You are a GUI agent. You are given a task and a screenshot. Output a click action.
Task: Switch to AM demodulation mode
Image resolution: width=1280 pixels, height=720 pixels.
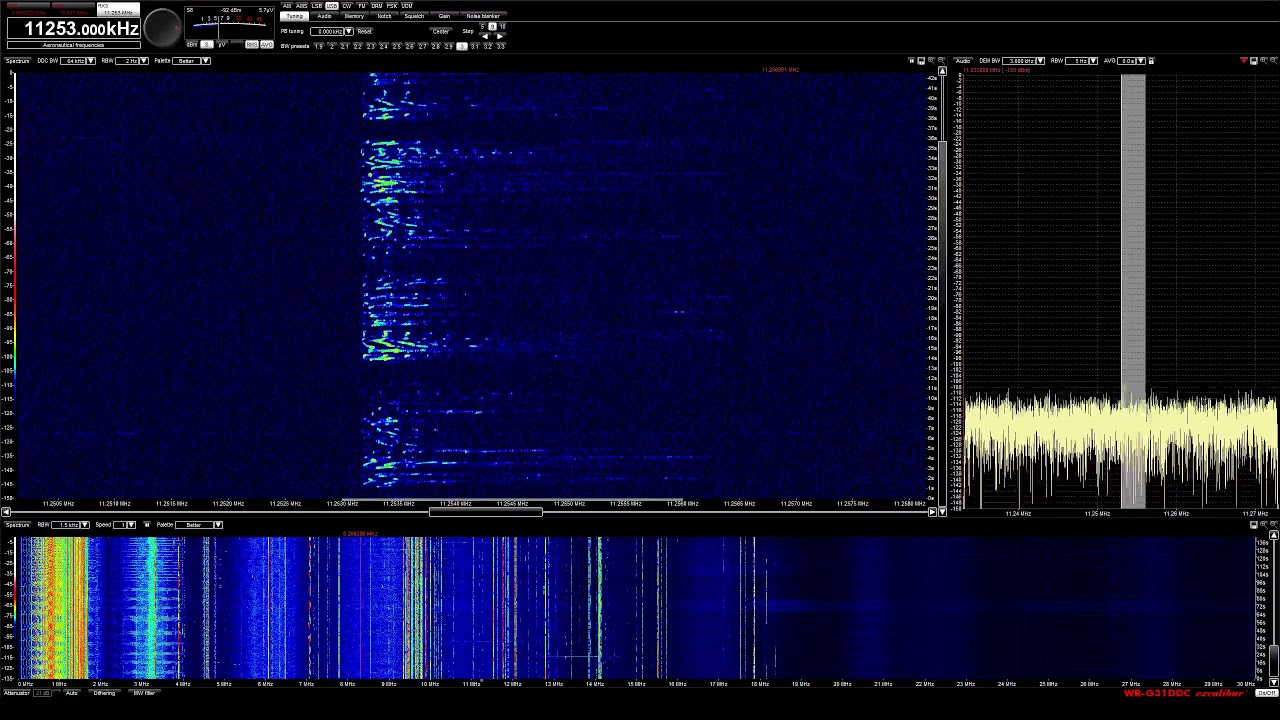pyautogui.click(x=287, y=6)
